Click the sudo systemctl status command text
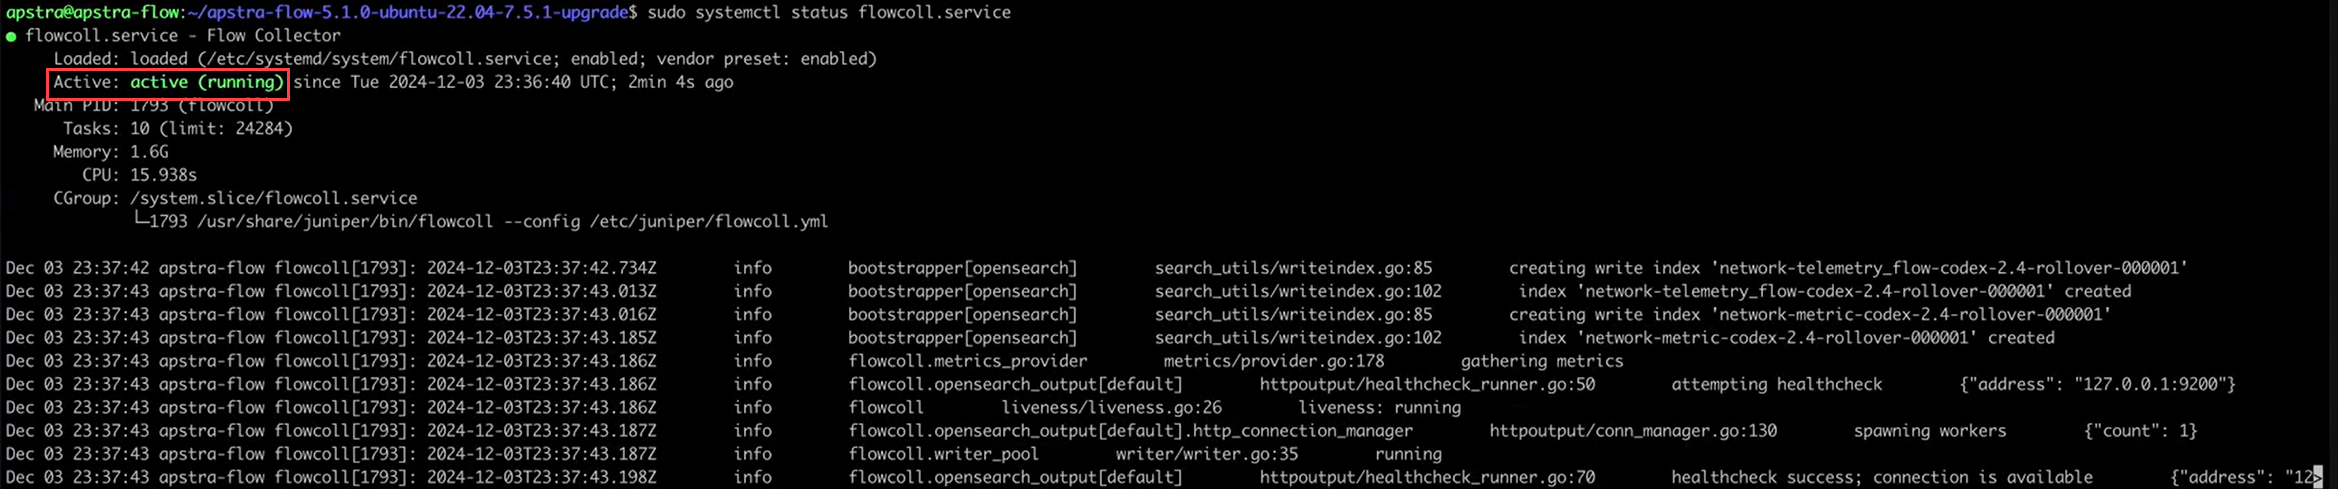The image size is (2338, 489). [x=828, y=12]
